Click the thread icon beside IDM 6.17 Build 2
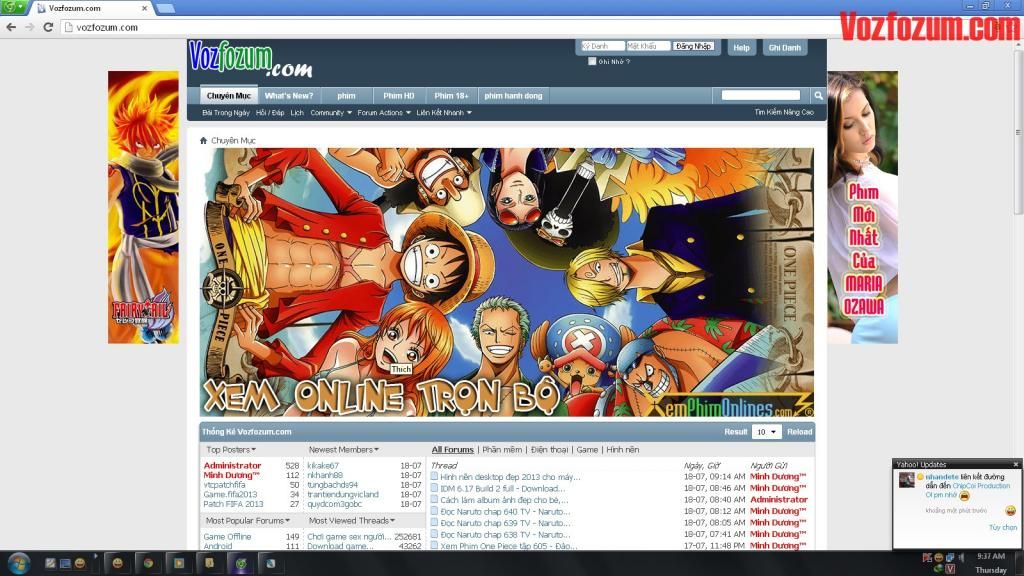The height and width of the screenshot is (576, 1024). [x=434, y=488]
